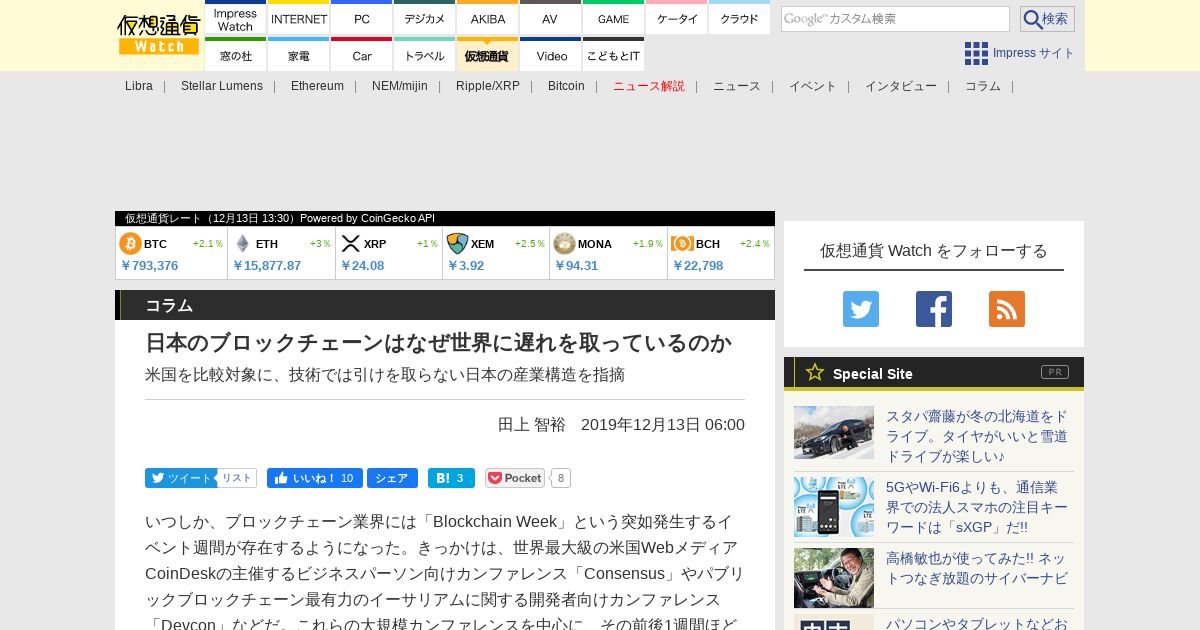Open Facebook follow icon in sidebar
This screenshot has height=630, width=1200.
click(934, 309)
